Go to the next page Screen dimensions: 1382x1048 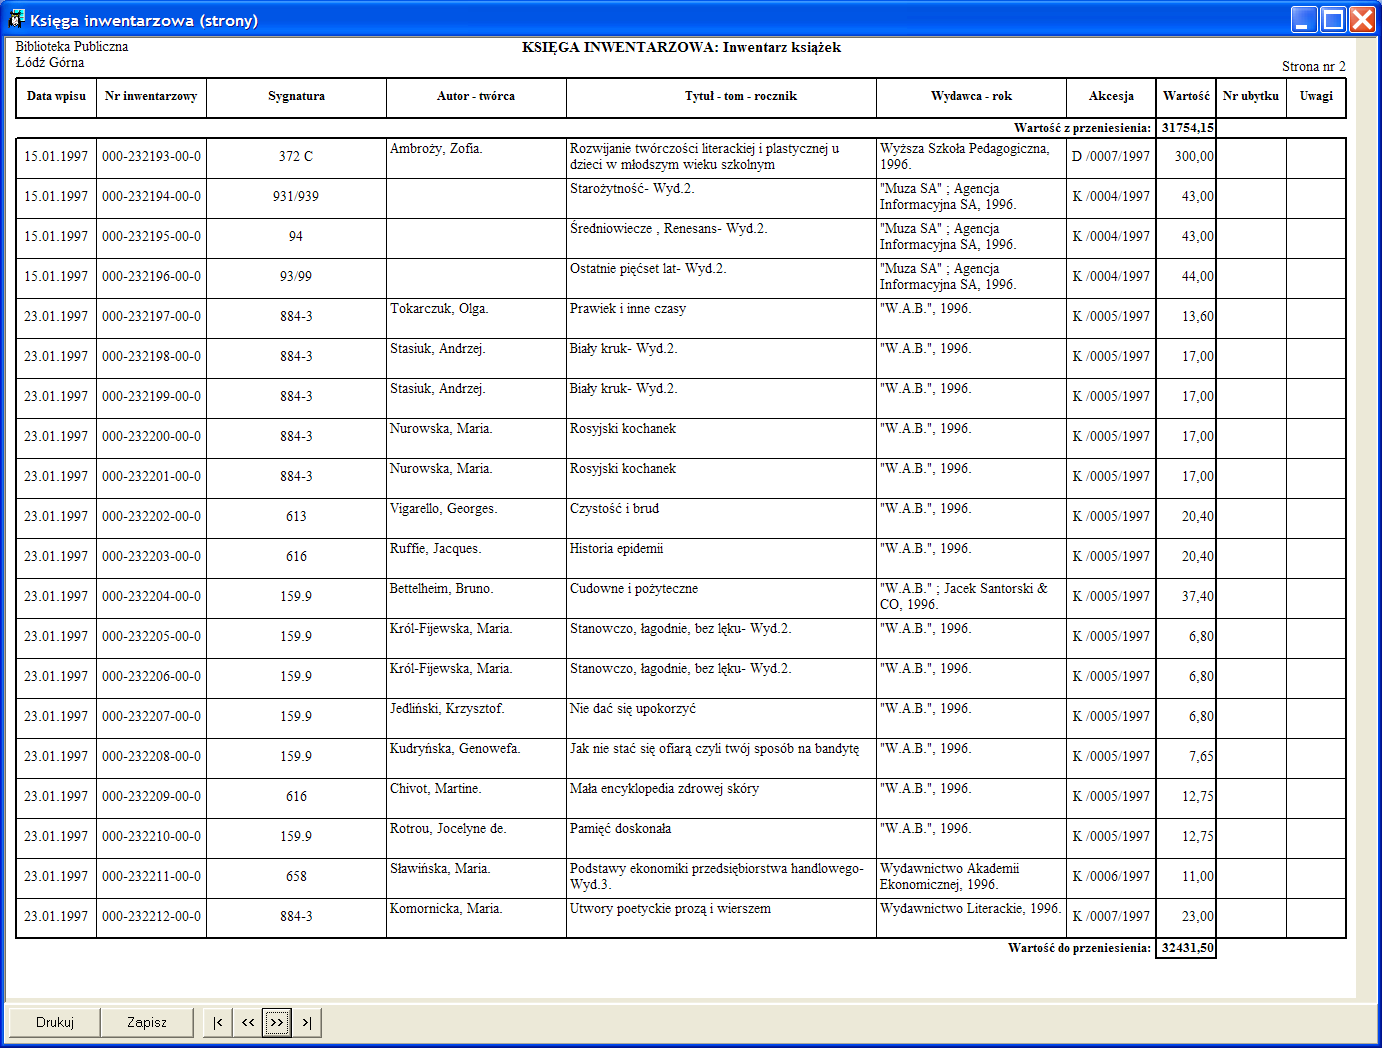[277, 1022]
